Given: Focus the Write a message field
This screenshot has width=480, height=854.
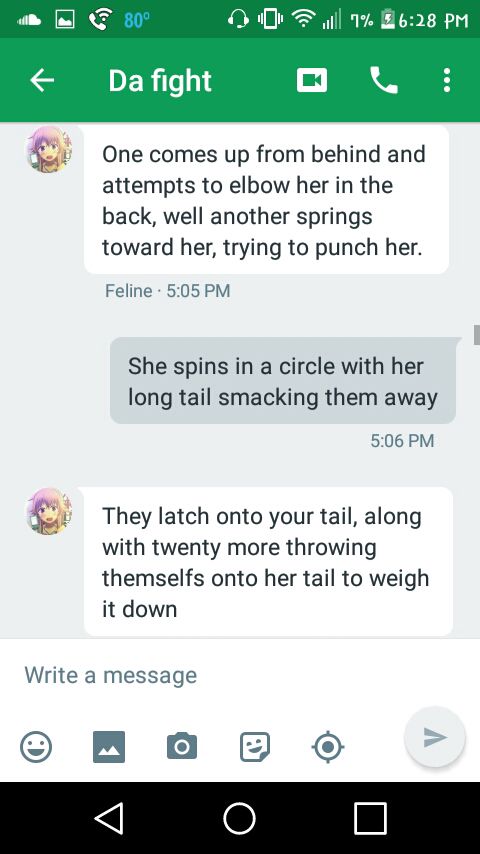Looking at the screenshot, I should [240, 675].
